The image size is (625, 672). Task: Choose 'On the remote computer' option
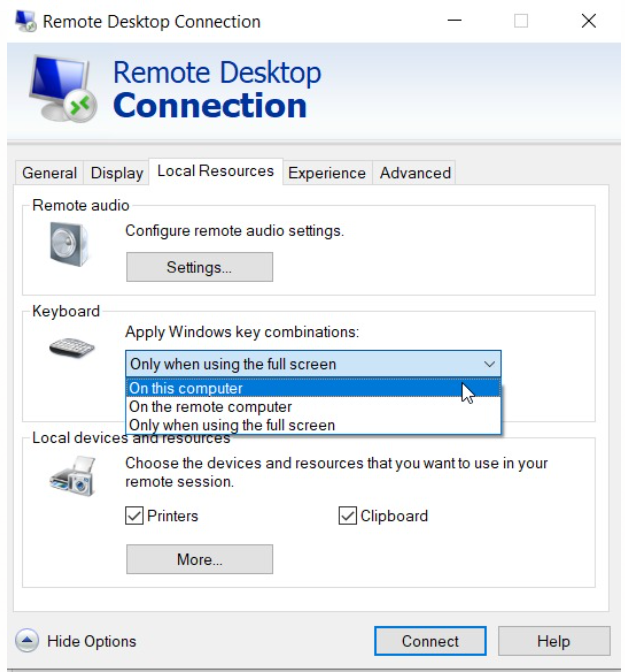[x=314, y=407]
